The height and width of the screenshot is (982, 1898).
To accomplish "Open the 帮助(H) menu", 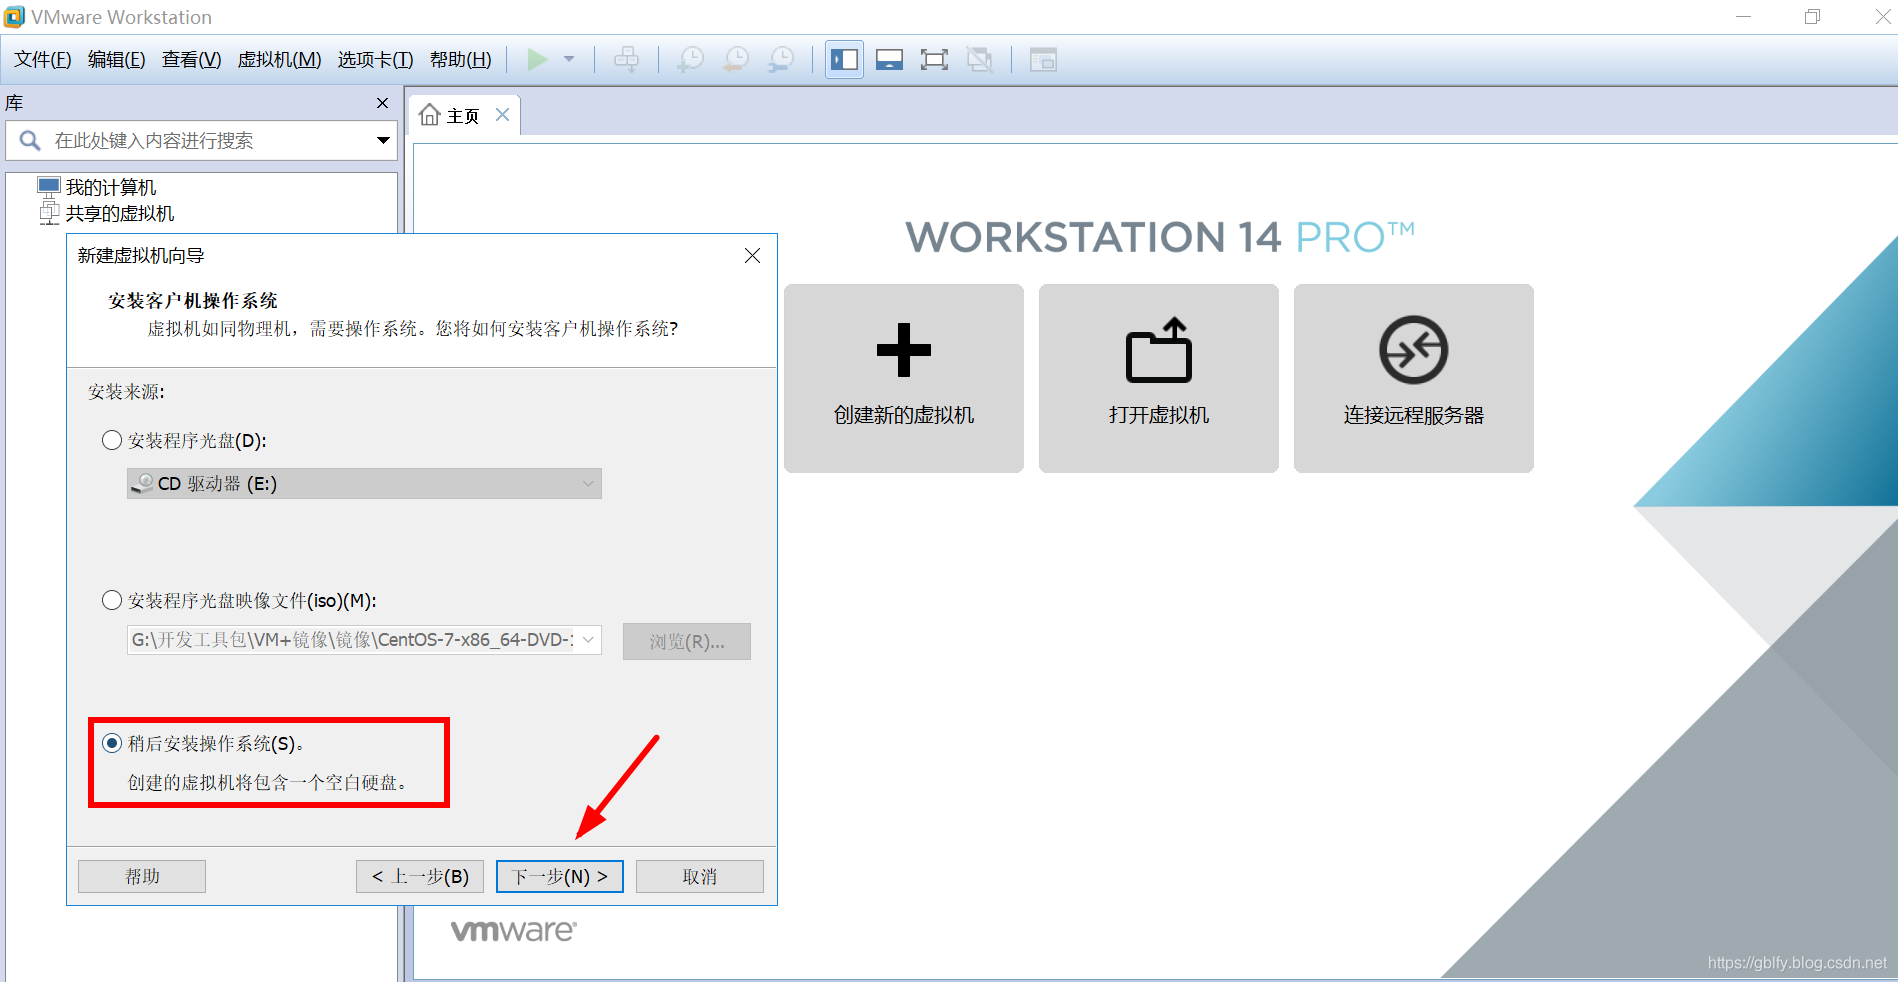I will (x=460, y=60).
